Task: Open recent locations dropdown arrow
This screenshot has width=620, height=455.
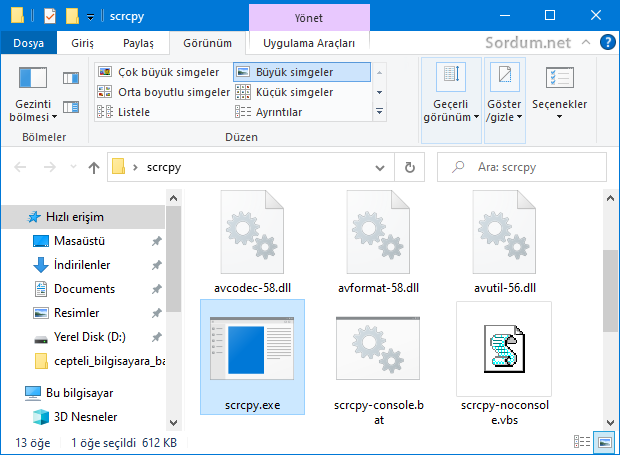Action: [x=73, y=166]
